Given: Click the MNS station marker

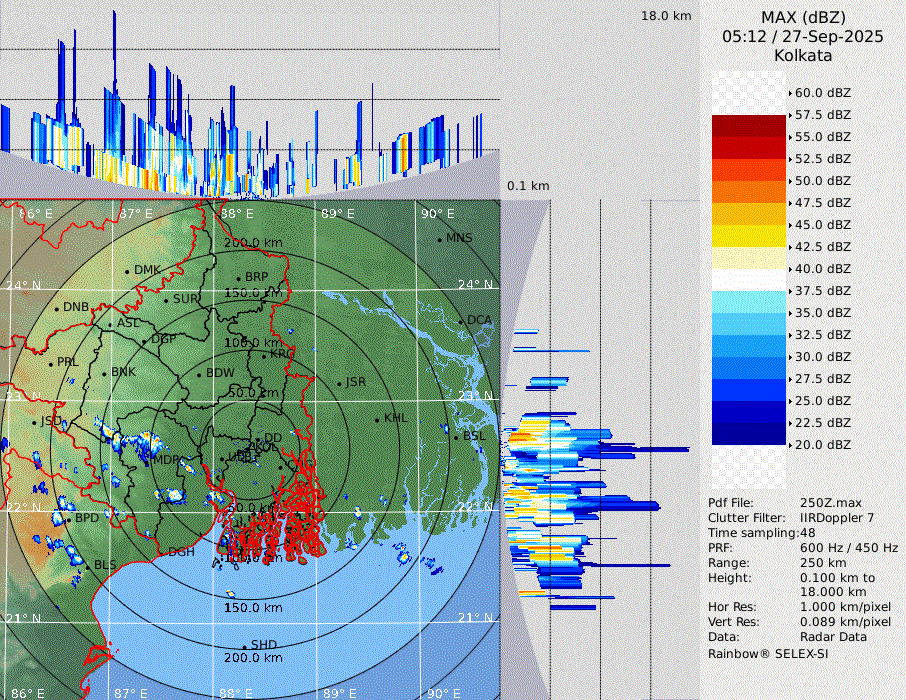Looking at the screenshot, I should point(440,239).
